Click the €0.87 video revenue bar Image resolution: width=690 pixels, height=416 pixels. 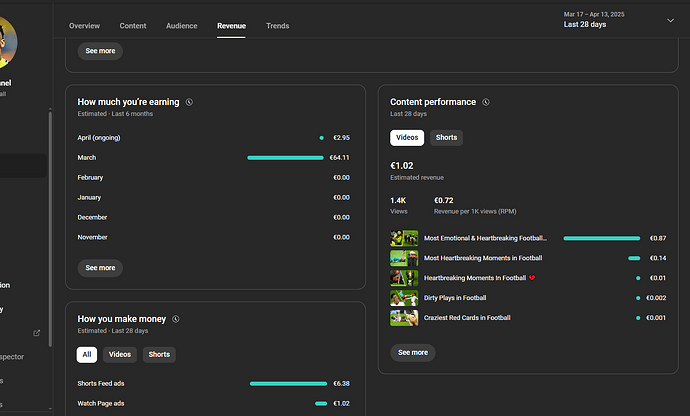[602, 238]
